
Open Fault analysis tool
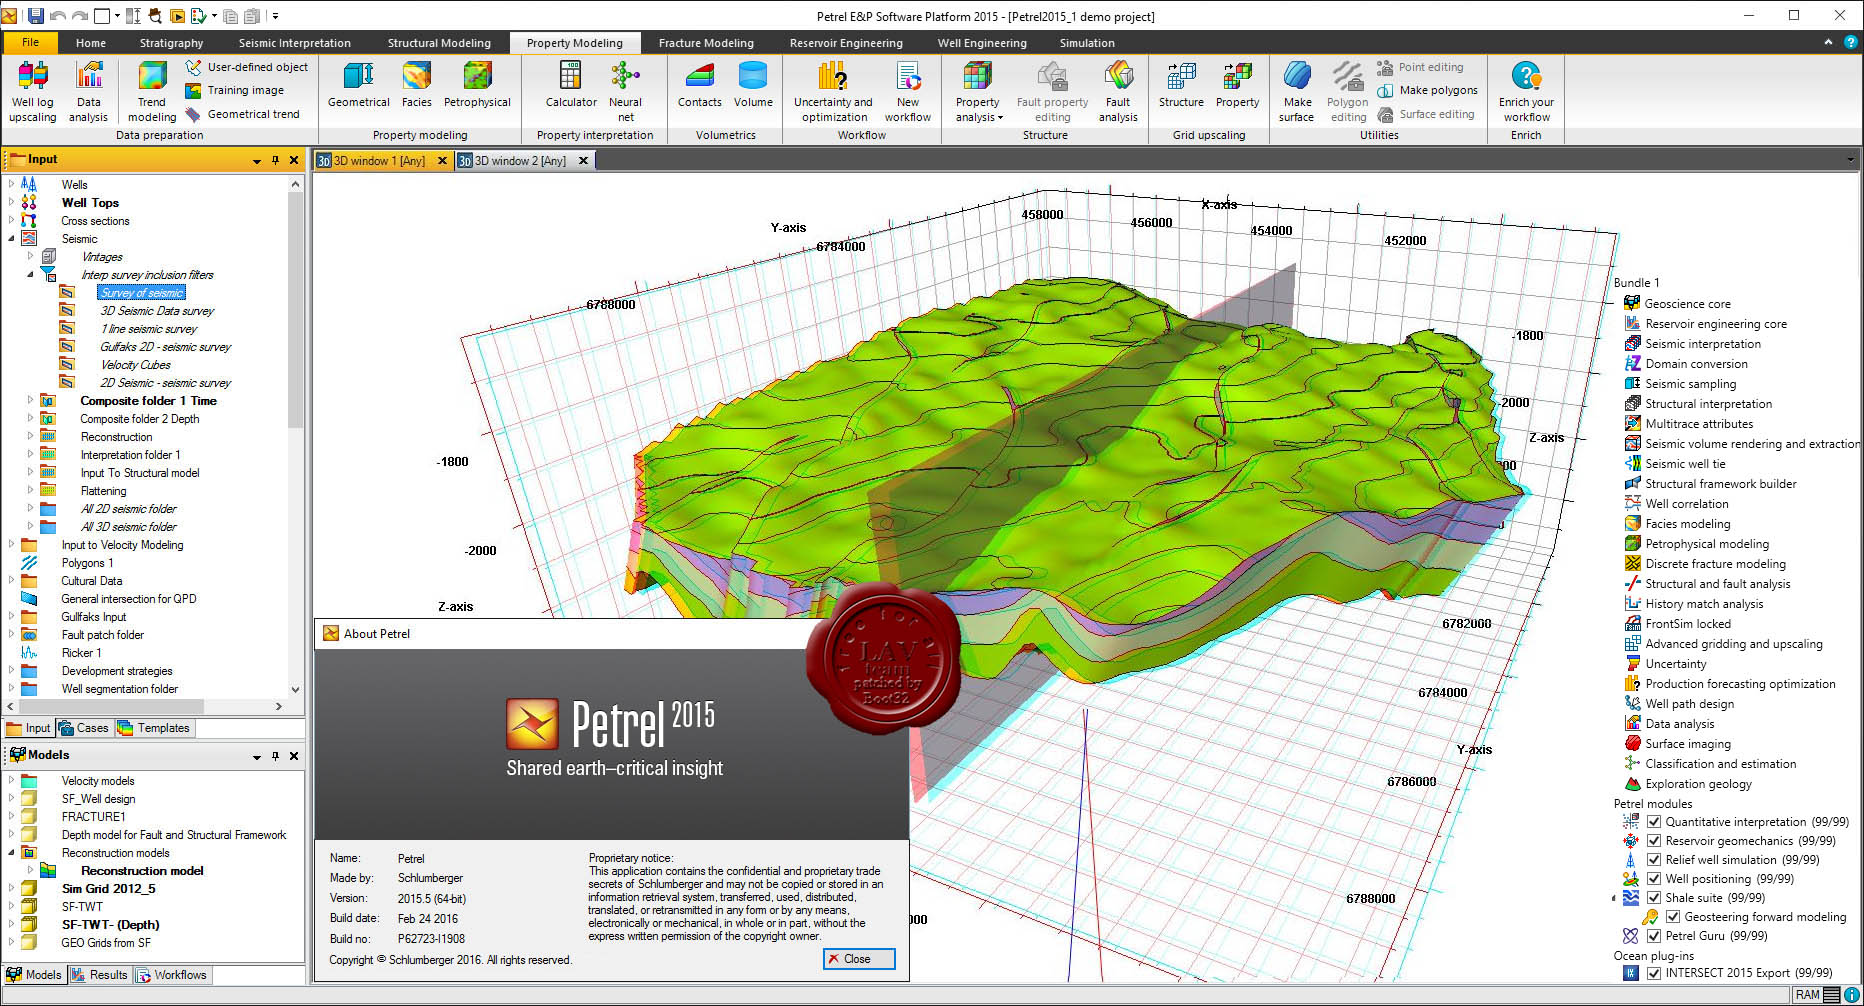pyautogui.click(x=1118, y=91)
